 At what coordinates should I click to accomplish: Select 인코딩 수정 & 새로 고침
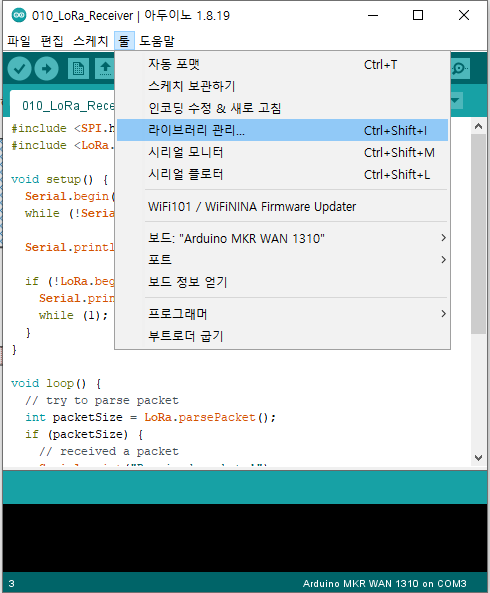point(282,108)
